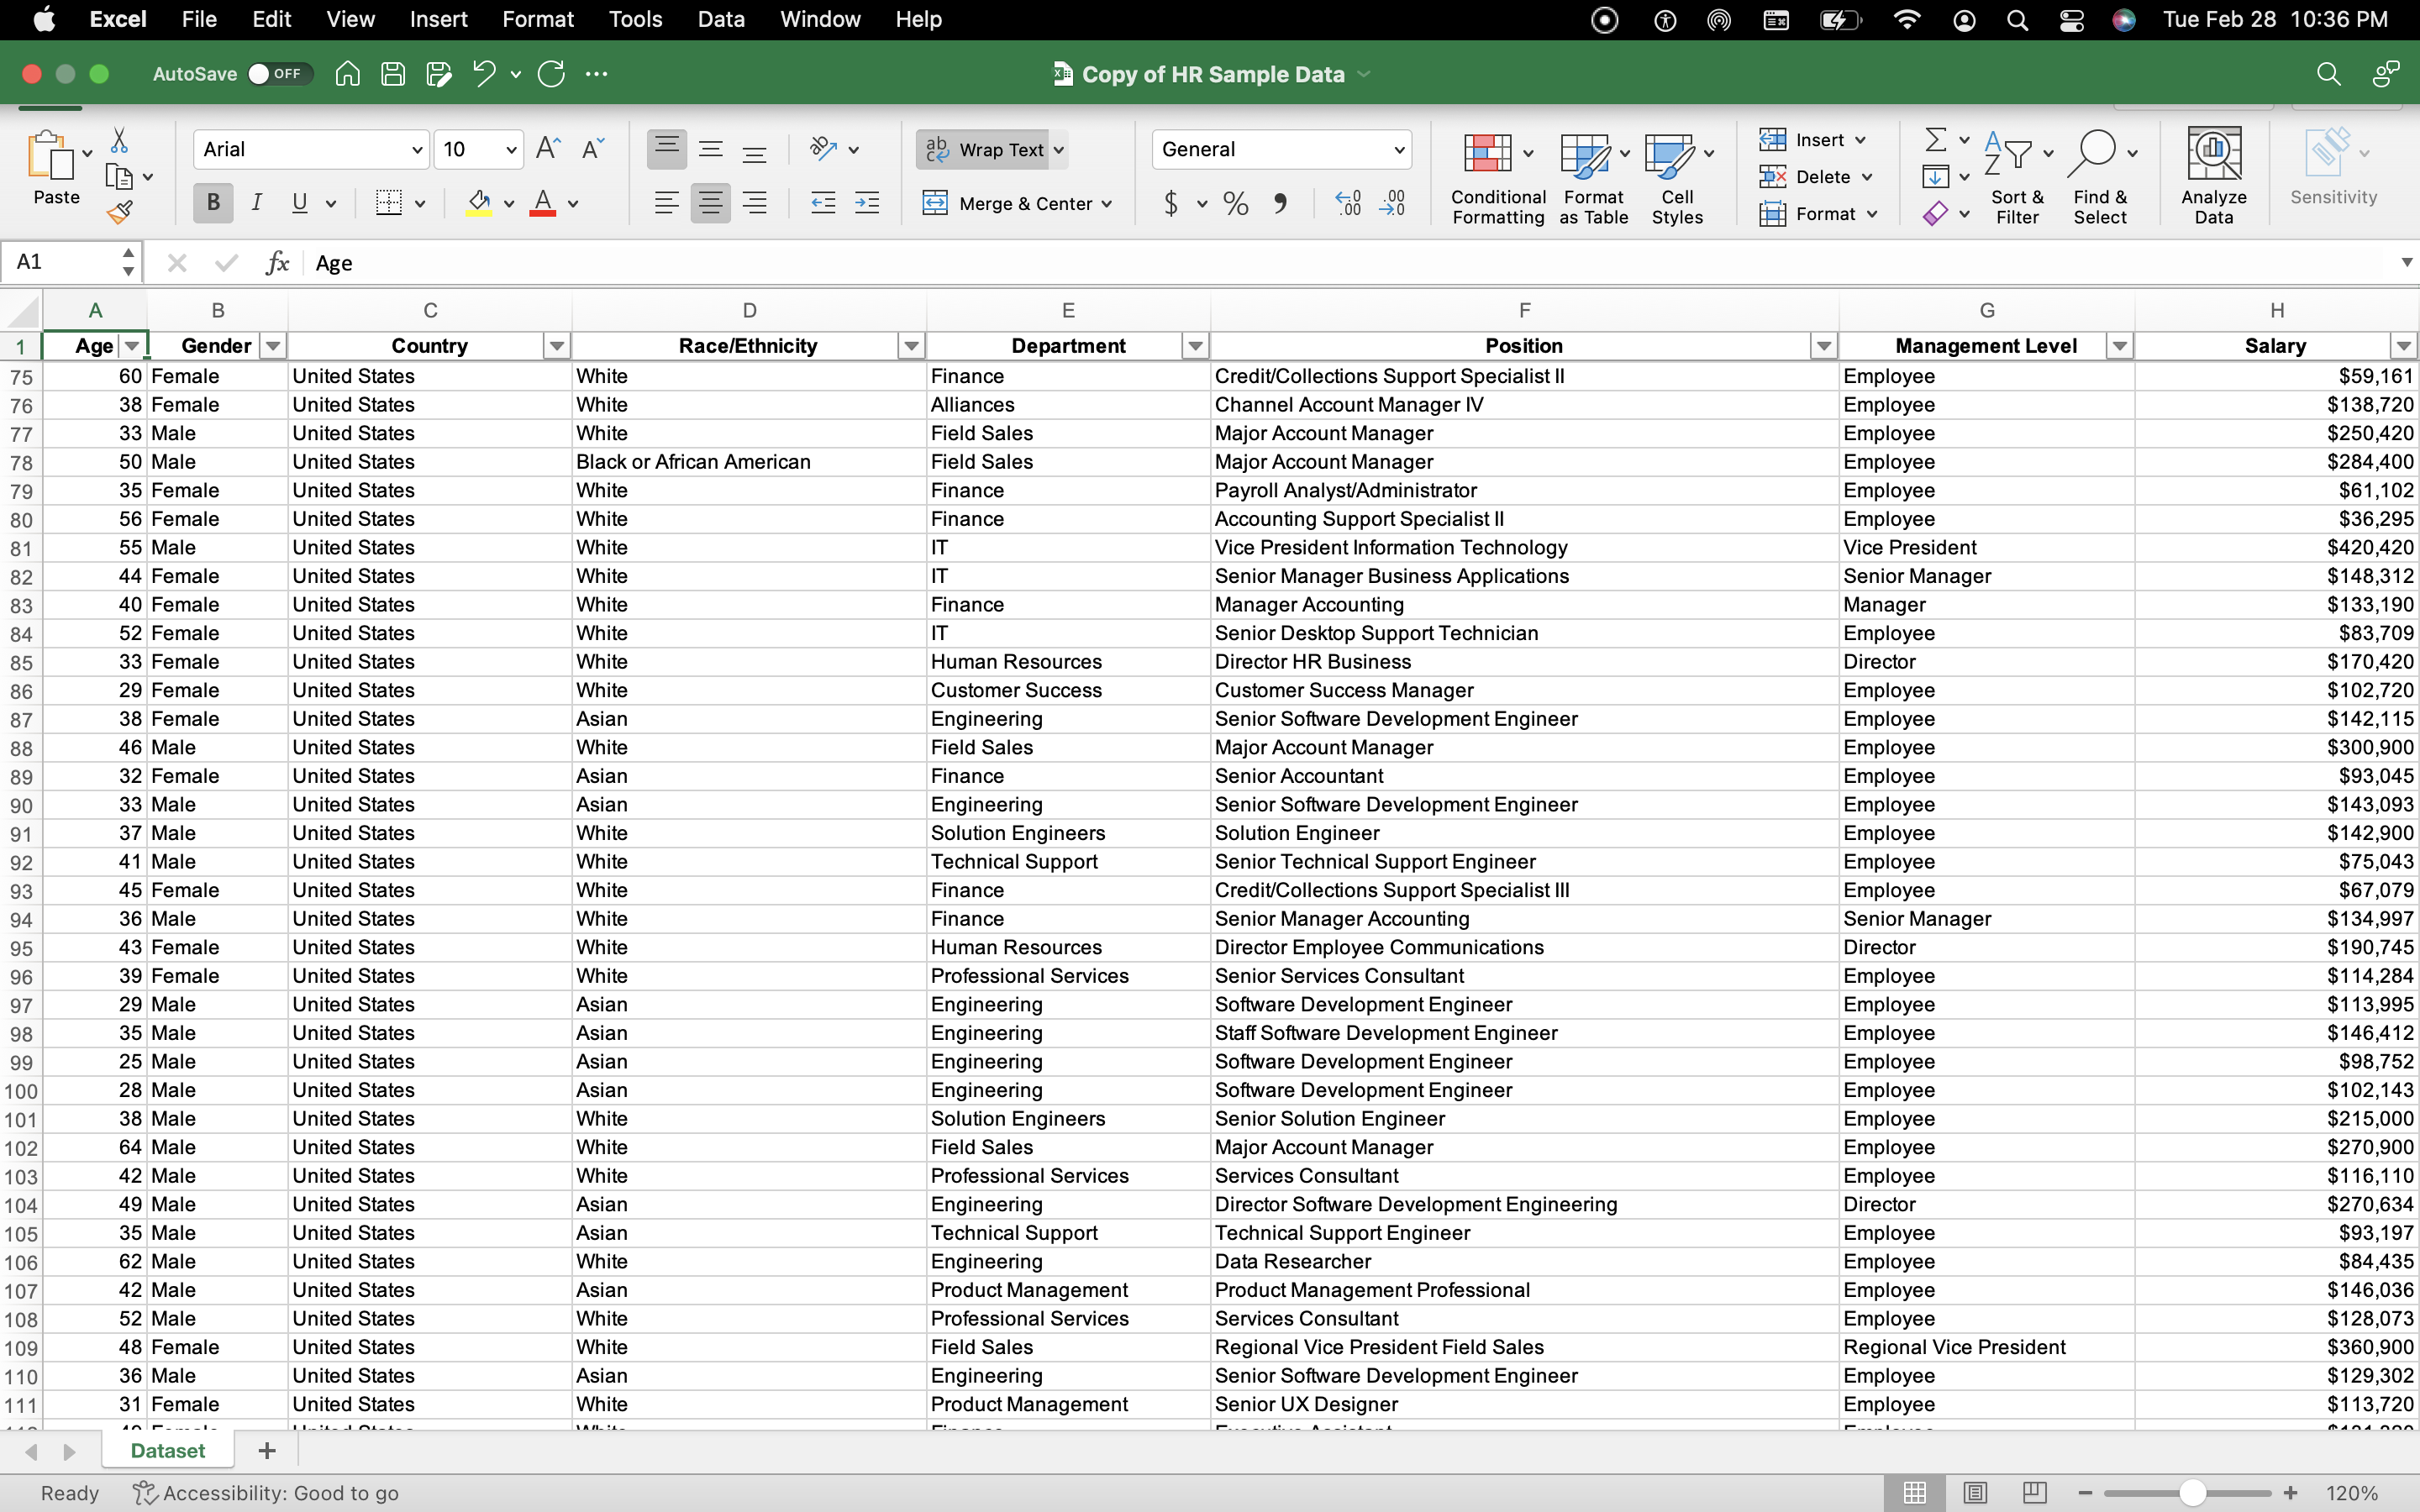The width and height of the screenshot is (2420, 1512).
Task: Toggle Bold formatting
Action: pos(213,203)
